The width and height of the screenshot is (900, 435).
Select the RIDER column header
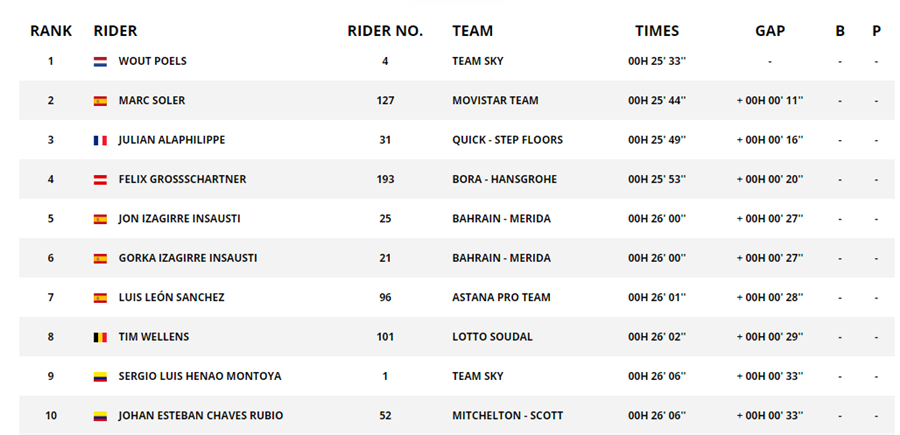(115, 31)
